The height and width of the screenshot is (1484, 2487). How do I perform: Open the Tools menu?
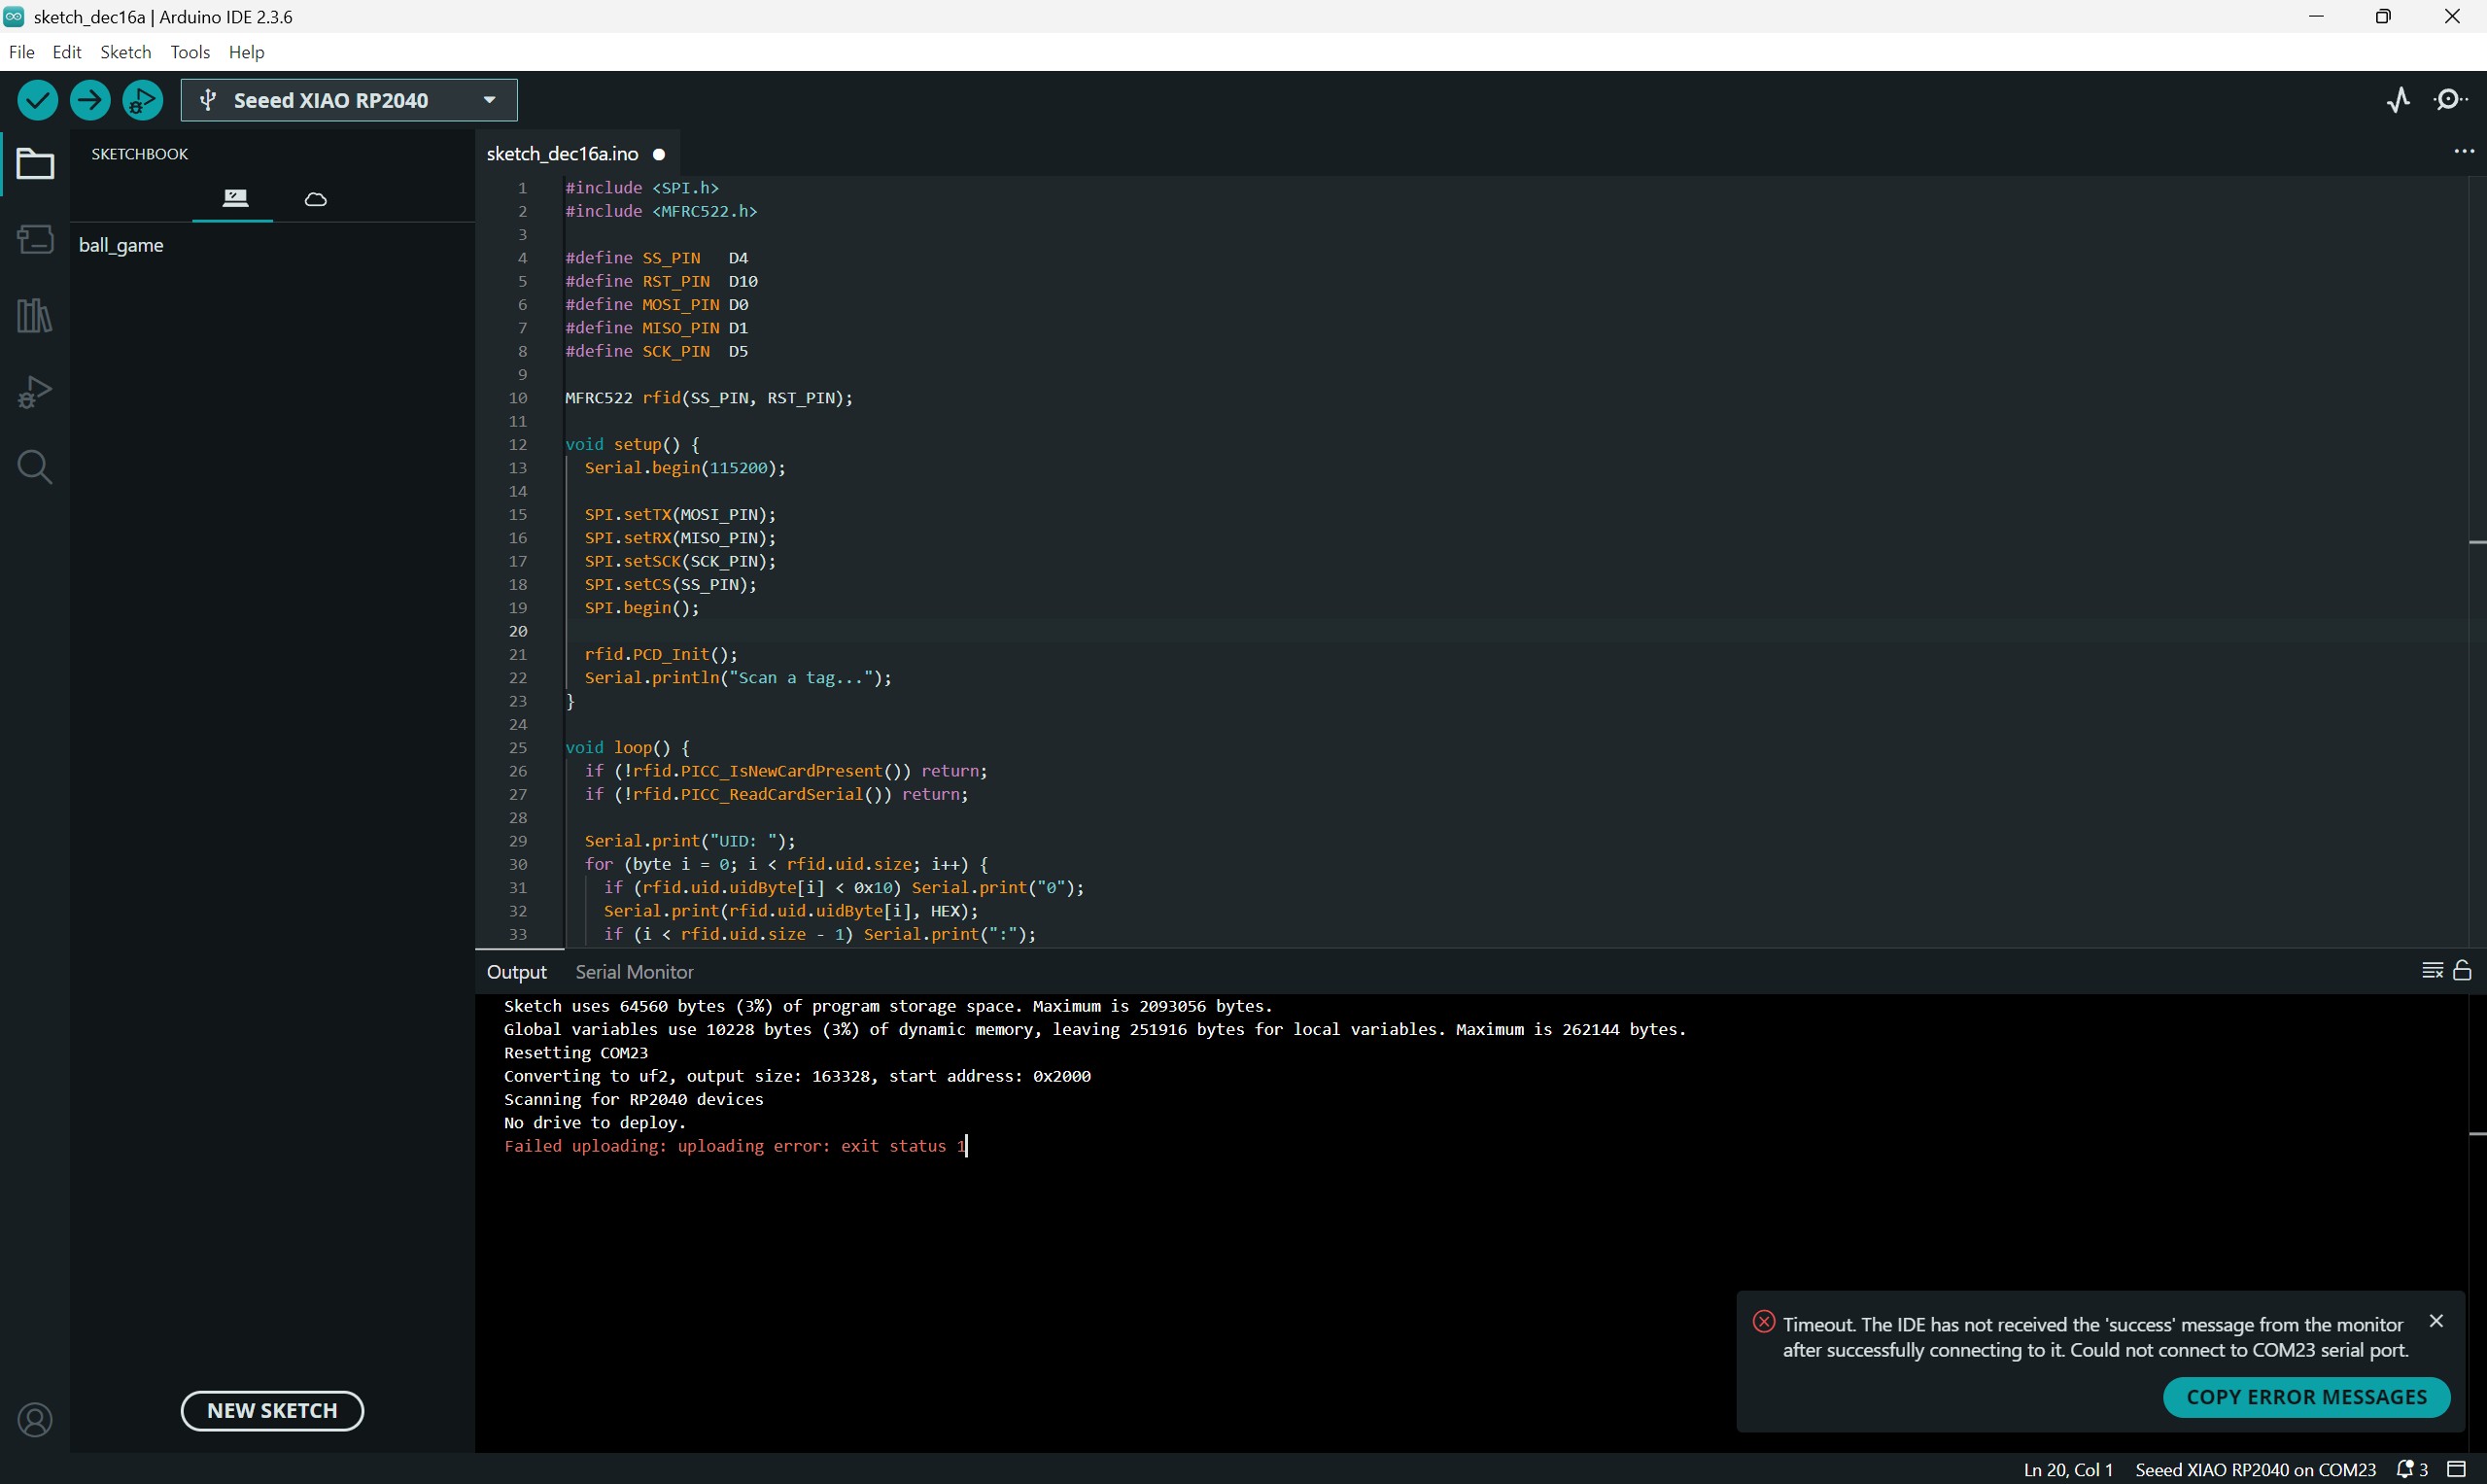pos(189,52)
